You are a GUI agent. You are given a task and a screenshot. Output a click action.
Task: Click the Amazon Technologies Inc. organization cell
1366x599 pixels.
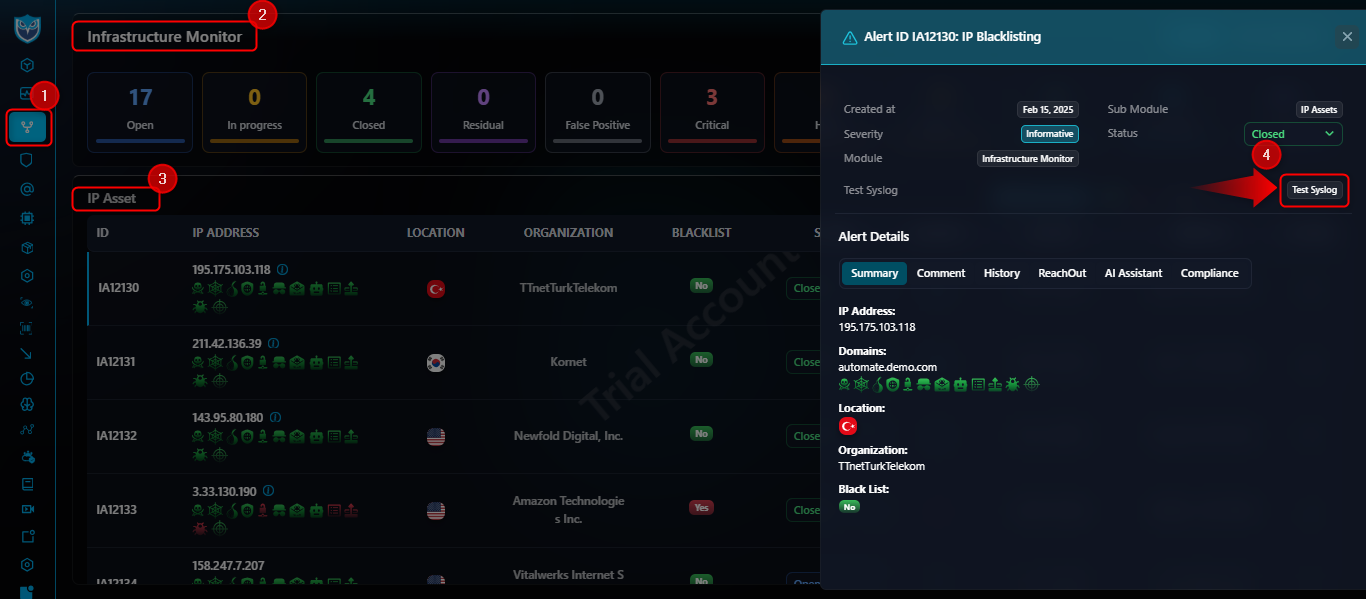[x=568, y=510]
